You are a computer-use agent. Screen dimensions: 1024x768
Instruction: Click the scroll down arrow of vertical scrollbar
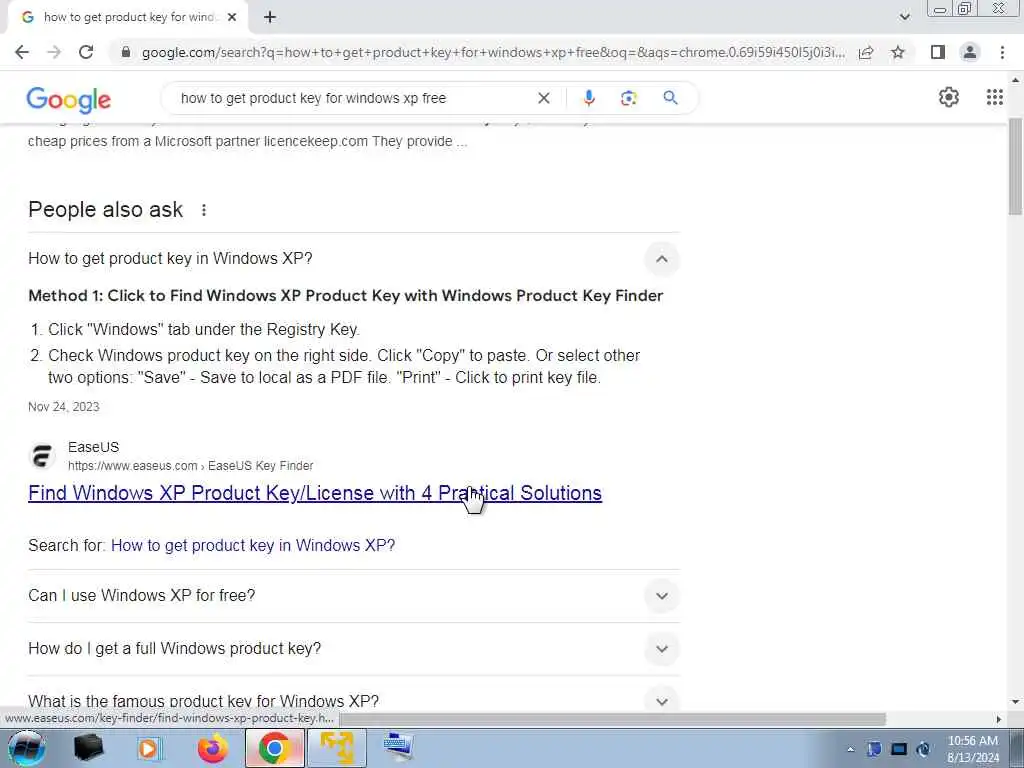click(x=1015, y=702)
